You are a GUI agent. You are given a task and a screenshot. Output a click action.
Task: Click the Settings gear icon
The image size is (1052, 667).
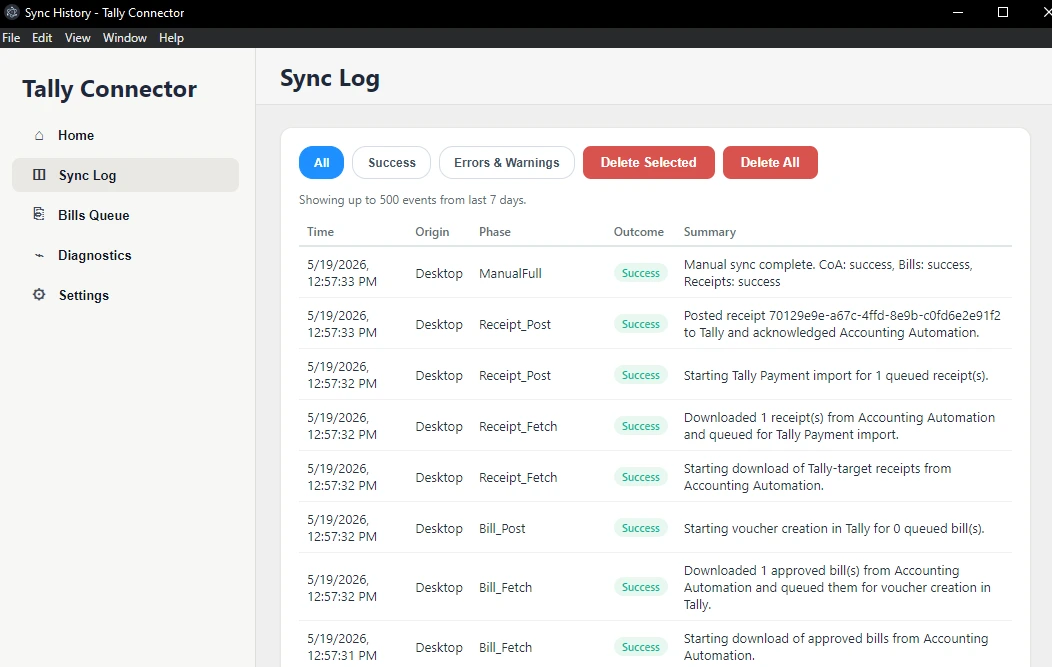39,295
